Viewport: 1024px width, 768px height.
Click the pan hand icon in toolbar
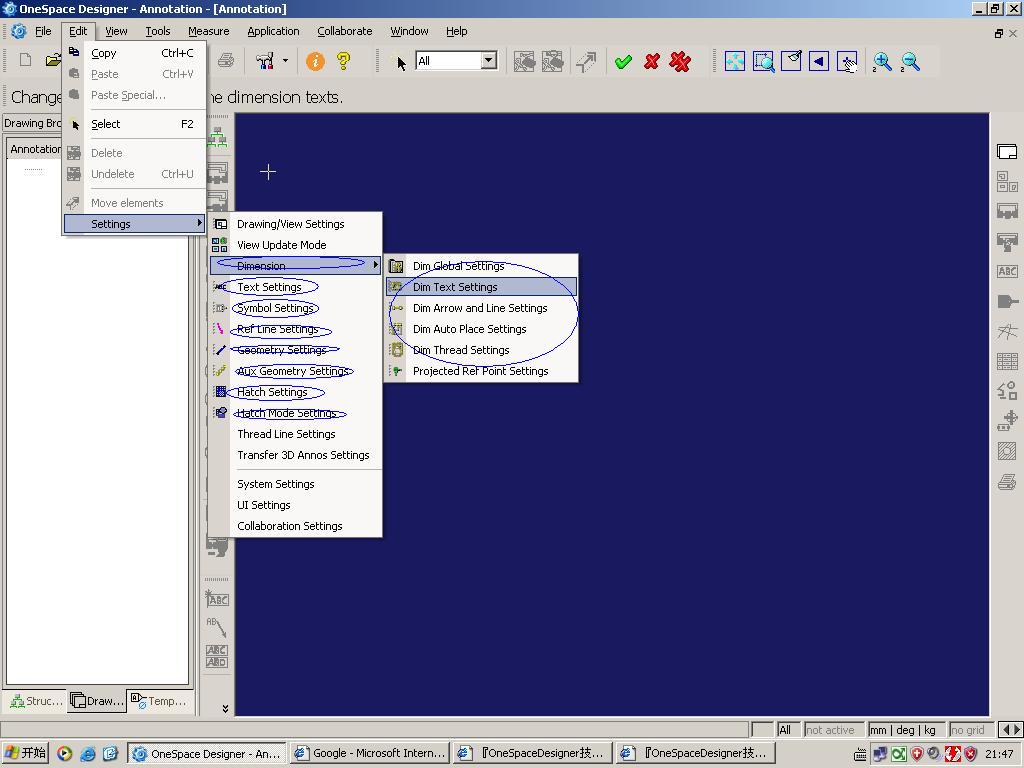pyautogui.click(x=847, y=61)
